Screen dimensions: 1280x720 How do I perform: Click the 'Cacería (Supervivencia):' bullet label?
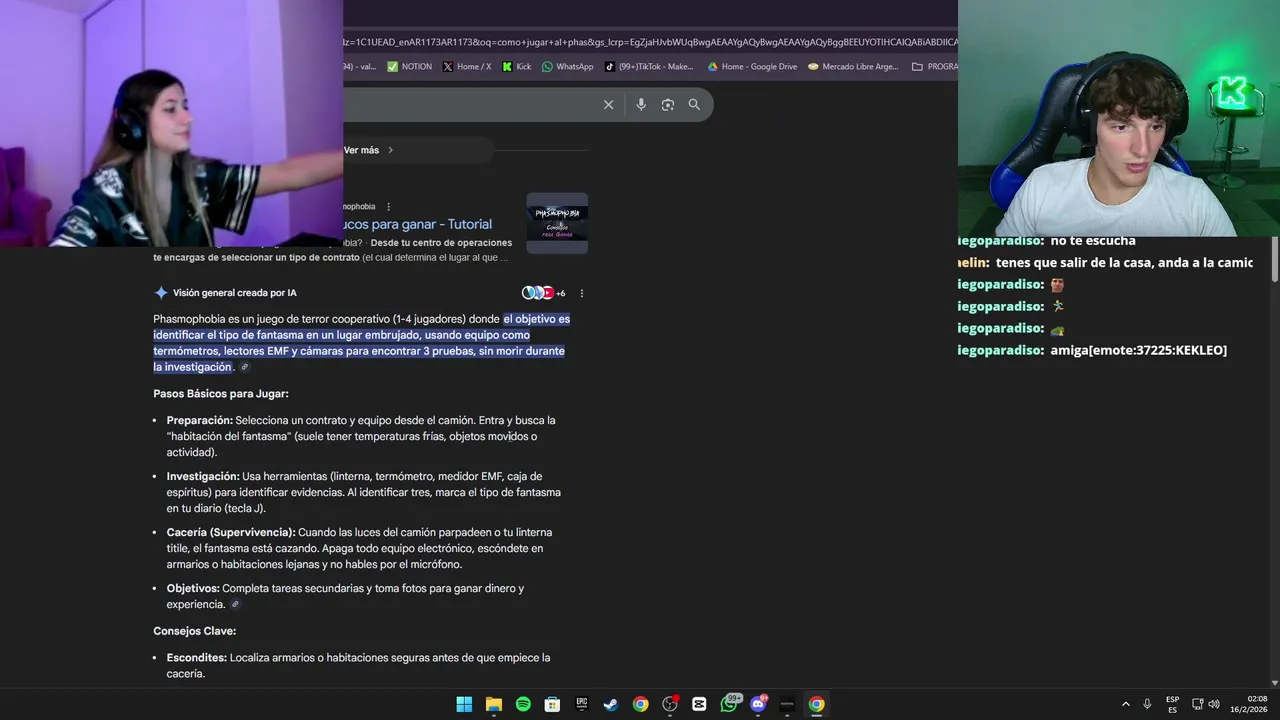point(231,532)
